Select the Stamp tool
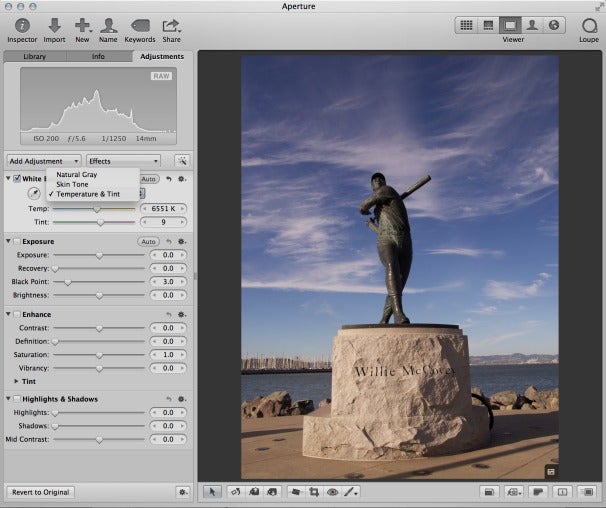Image resolution: width=606 pixels, height=508 pixels. 272,492
